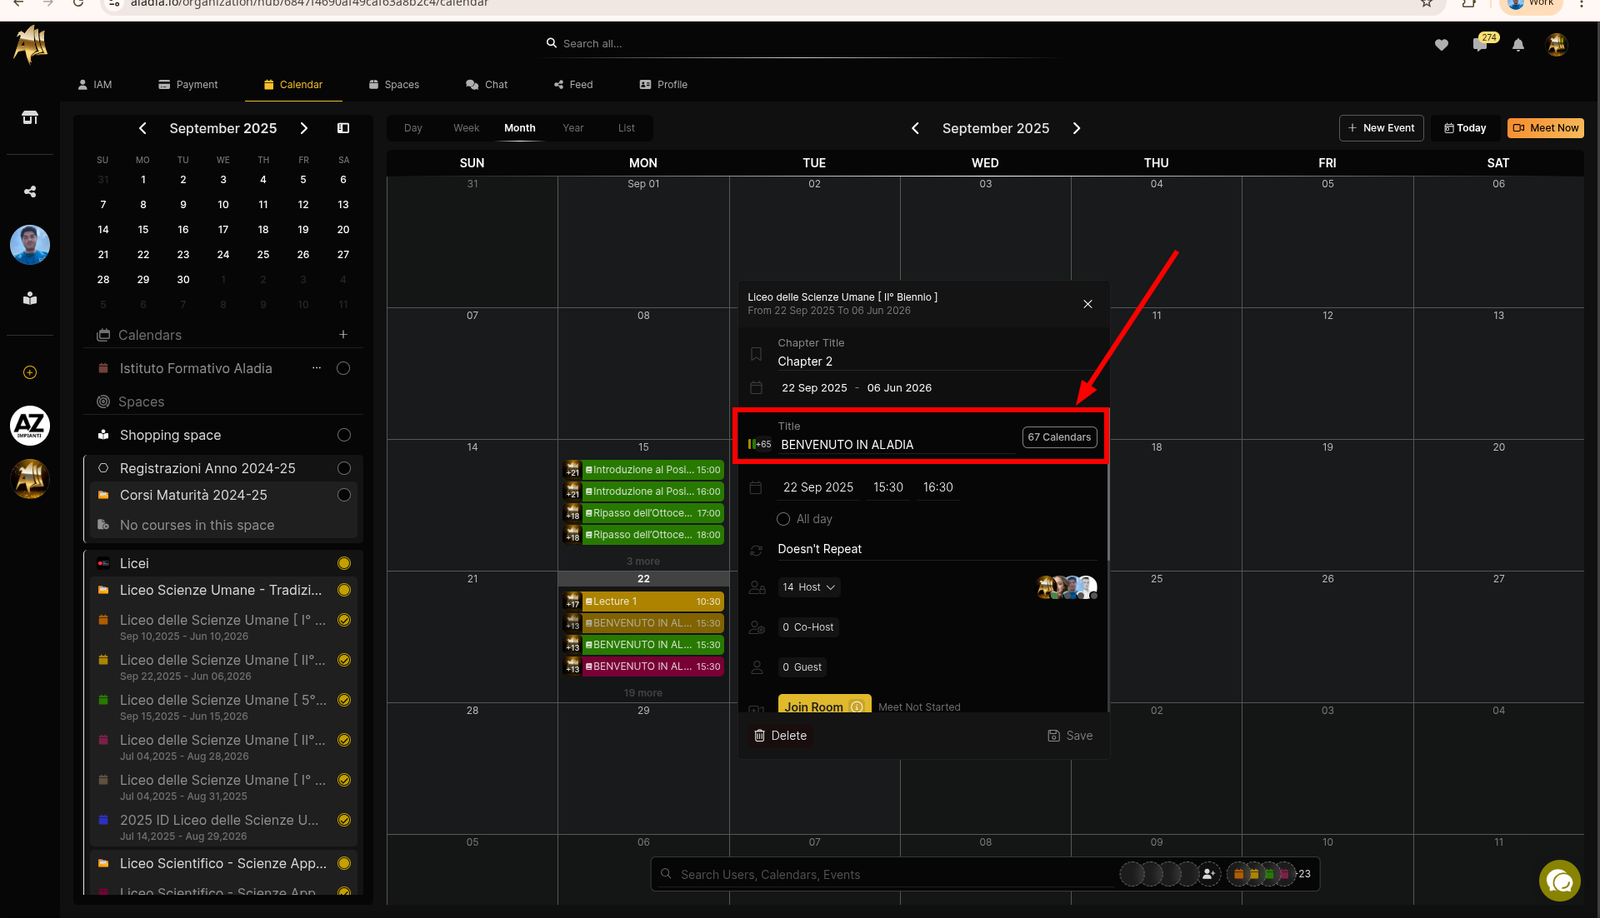Screen dimensions: 1600x918
Task: Open the 67 Calendars list
Action: [1059, 437]
